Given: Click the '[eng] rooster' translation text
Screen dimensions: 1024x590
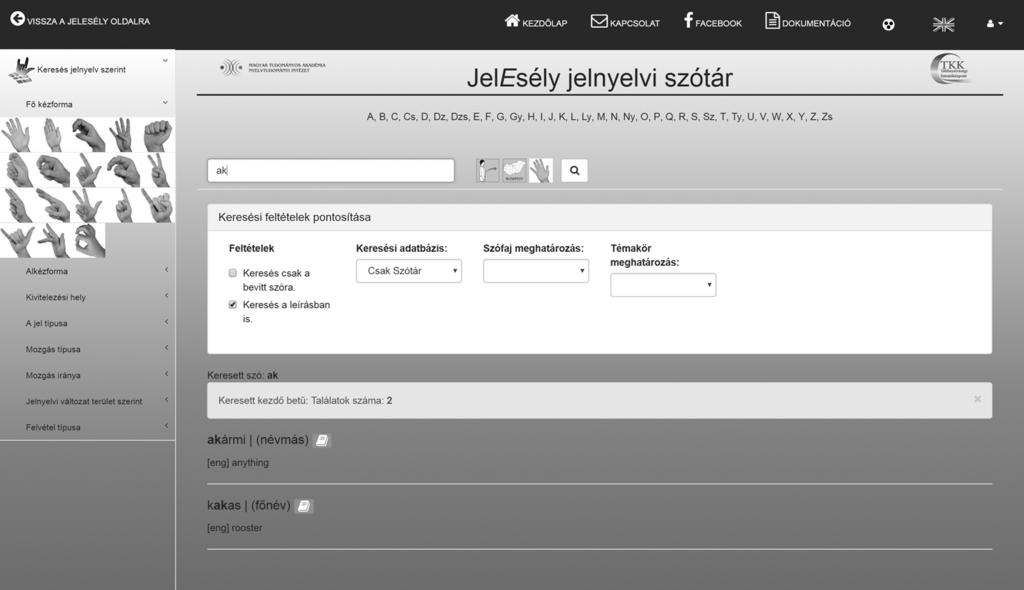Looking at the screenshot, I should (x=234, y=528).
